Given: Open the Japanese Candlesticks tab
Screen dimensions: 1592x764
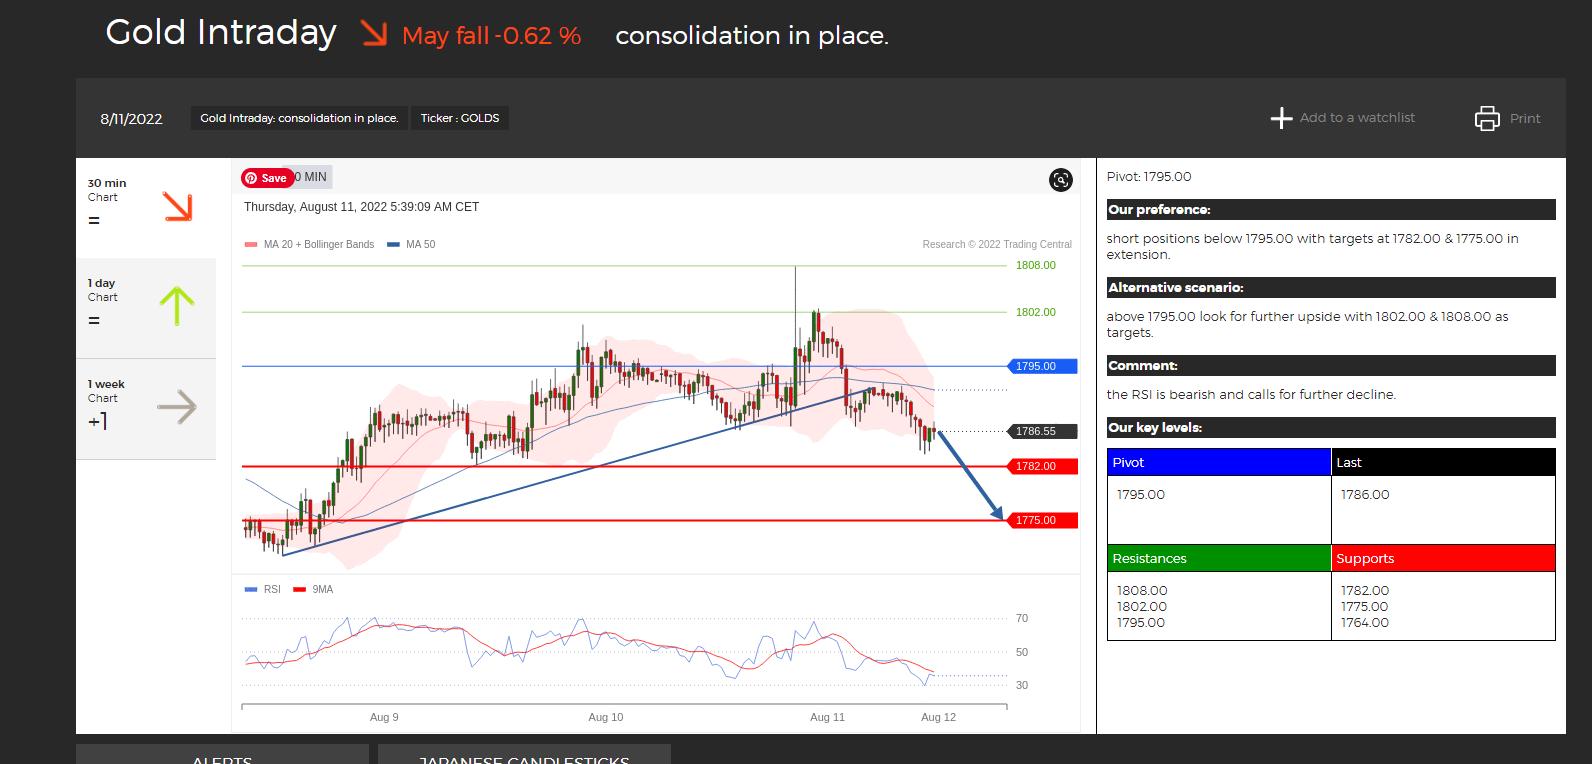Looking at the screenshot, I should [524, 756].
